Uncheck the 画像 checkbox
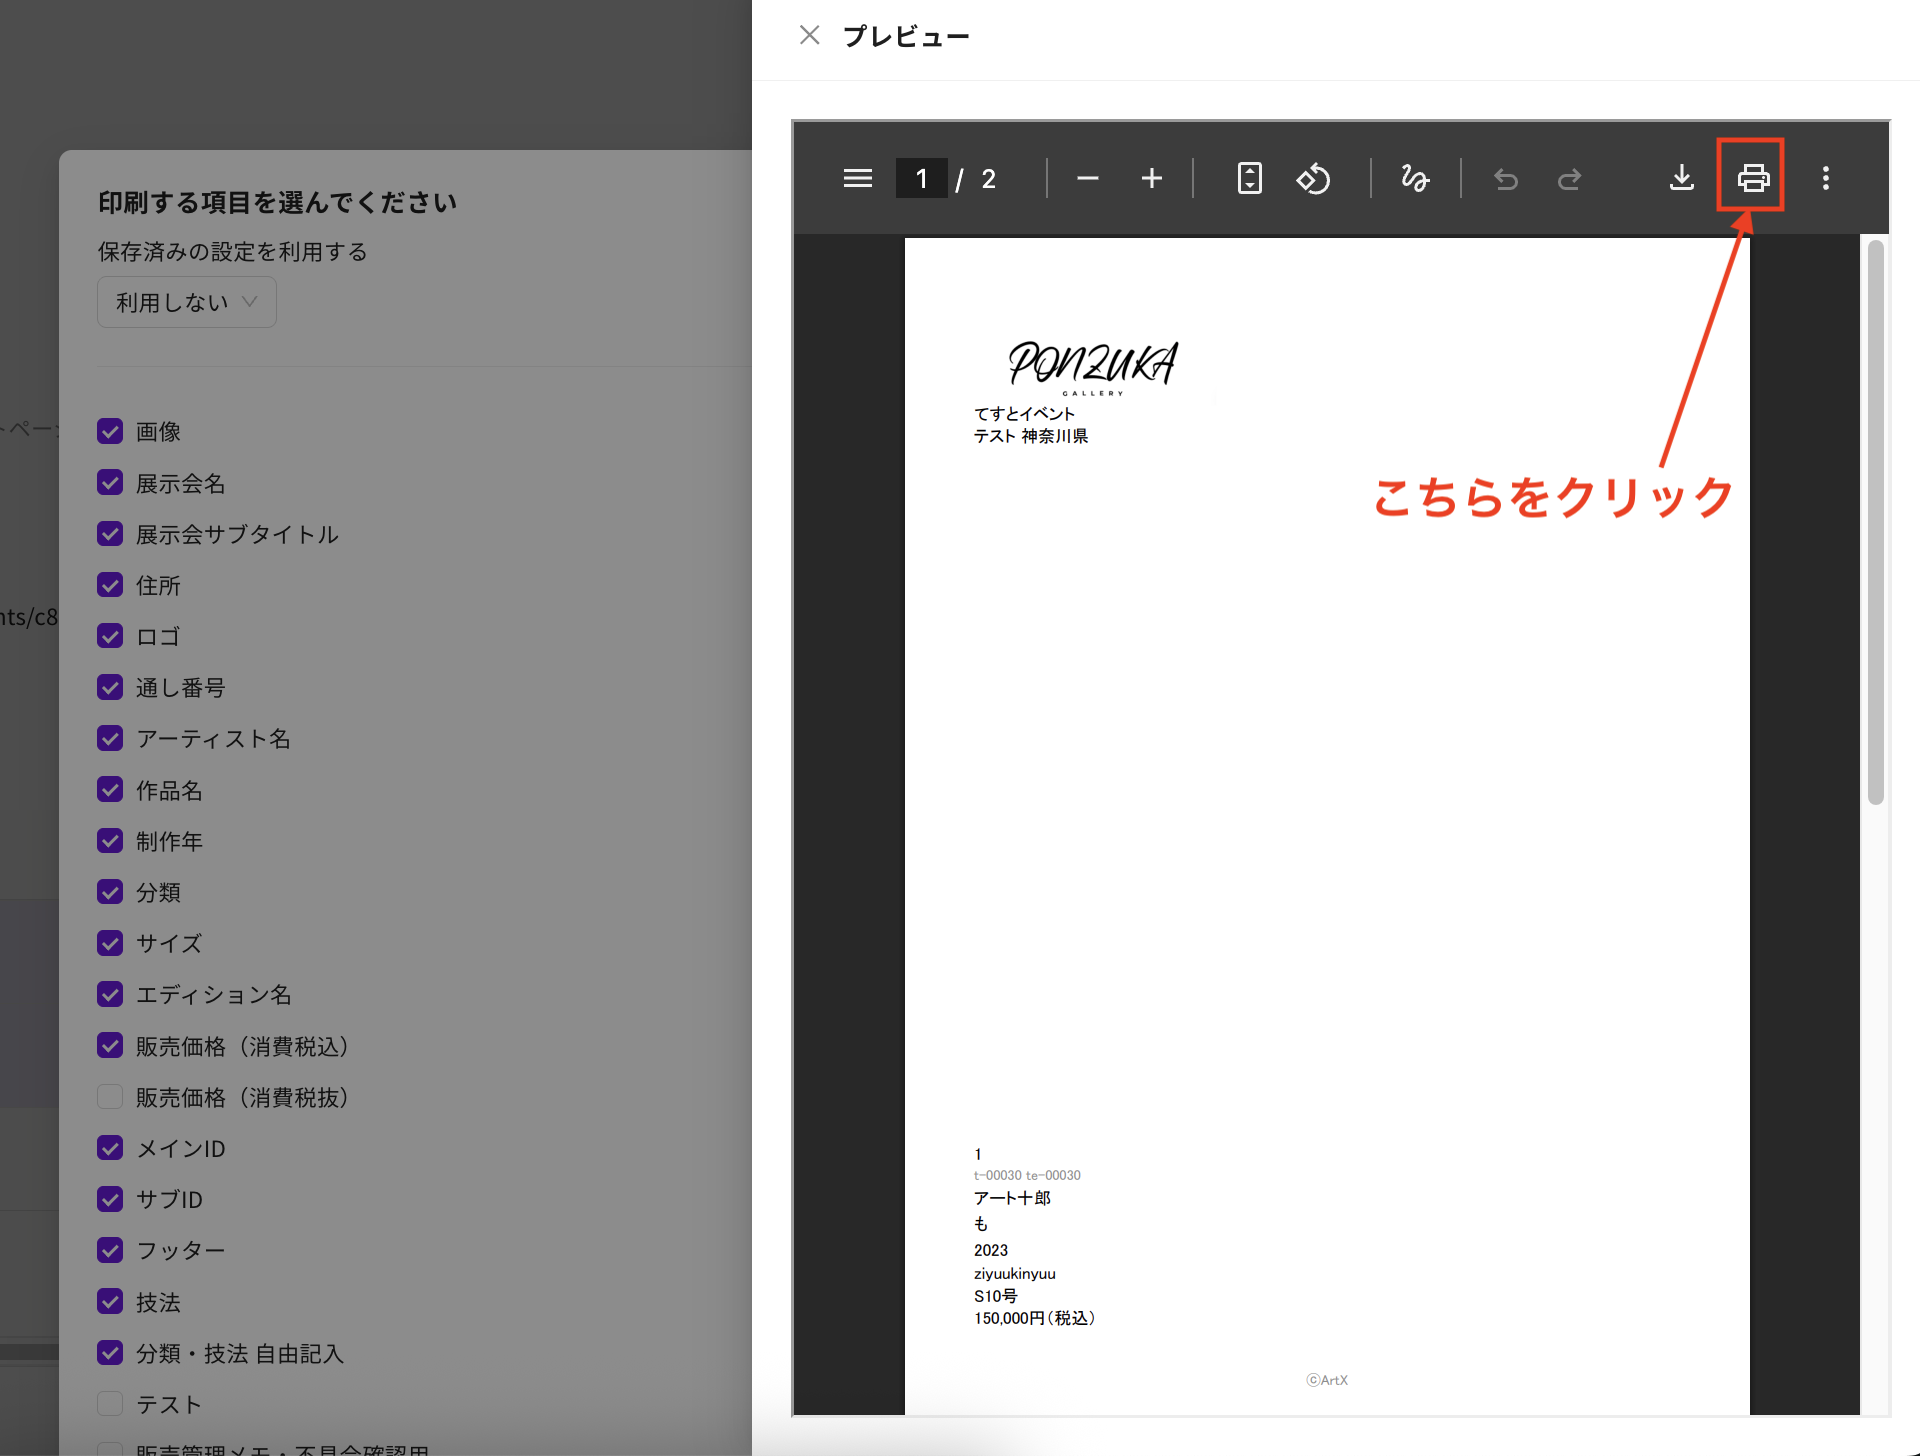Screen dimensions: 1920x1456 coord(110,431)
